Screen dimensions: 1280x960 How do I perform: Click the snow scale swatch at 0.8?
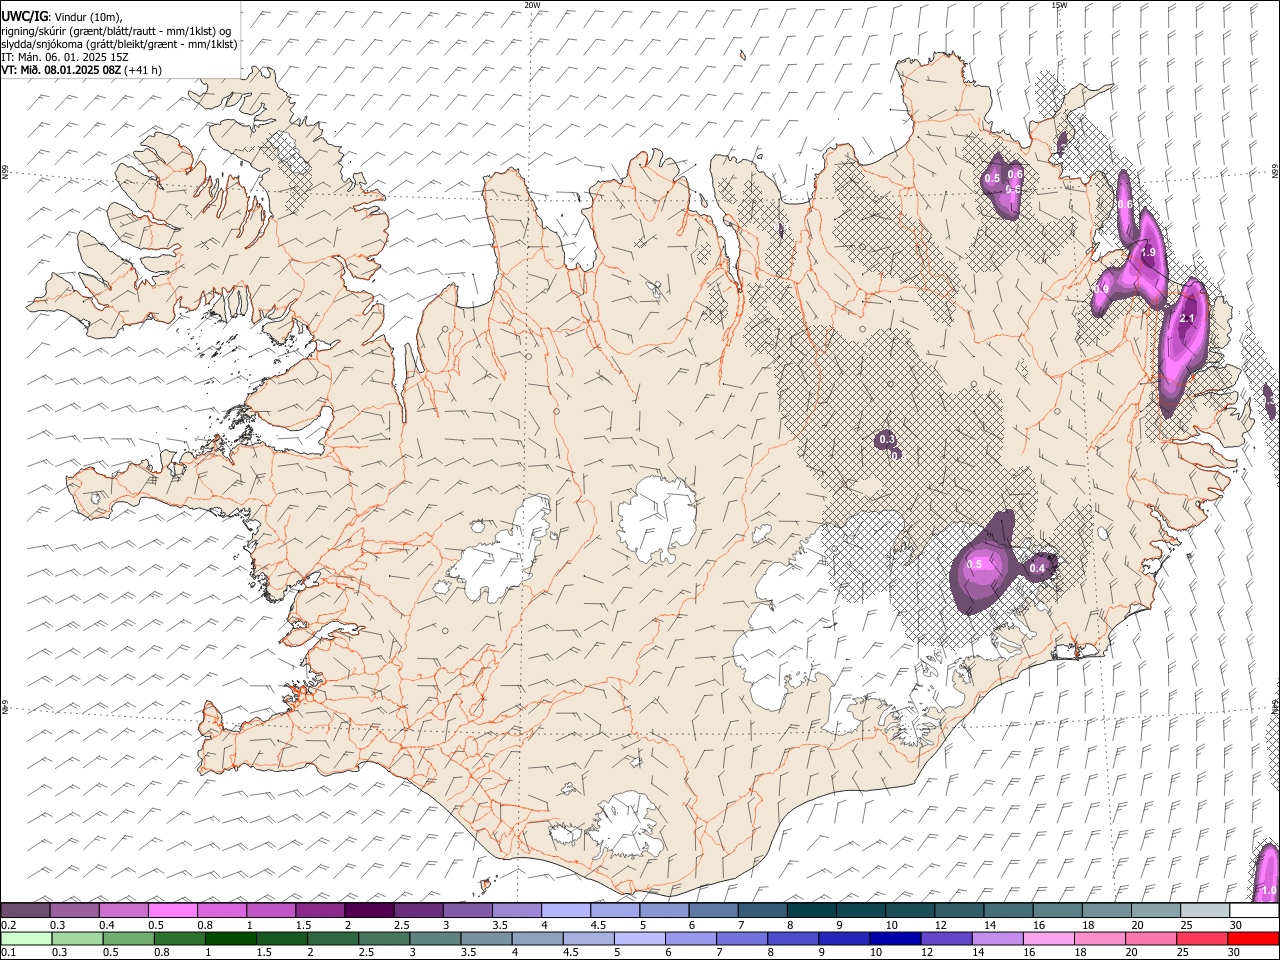click(221, 911)
